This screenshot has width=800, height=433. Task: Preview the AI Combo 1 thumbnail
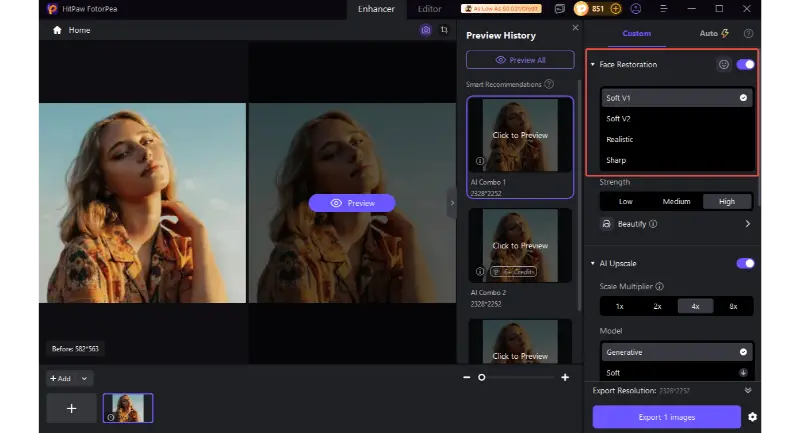tap(520, 135)
